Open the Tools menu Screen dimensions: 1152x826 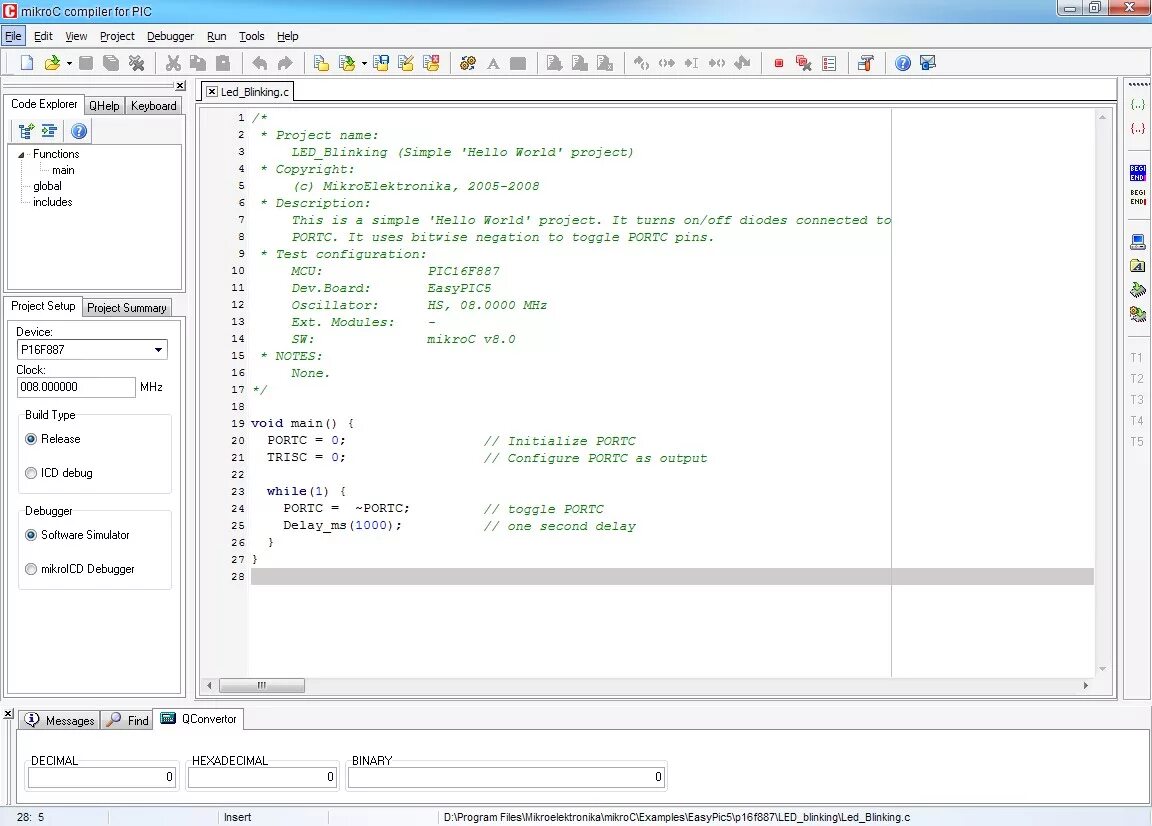pyautogui.click(x=251, y=36)
